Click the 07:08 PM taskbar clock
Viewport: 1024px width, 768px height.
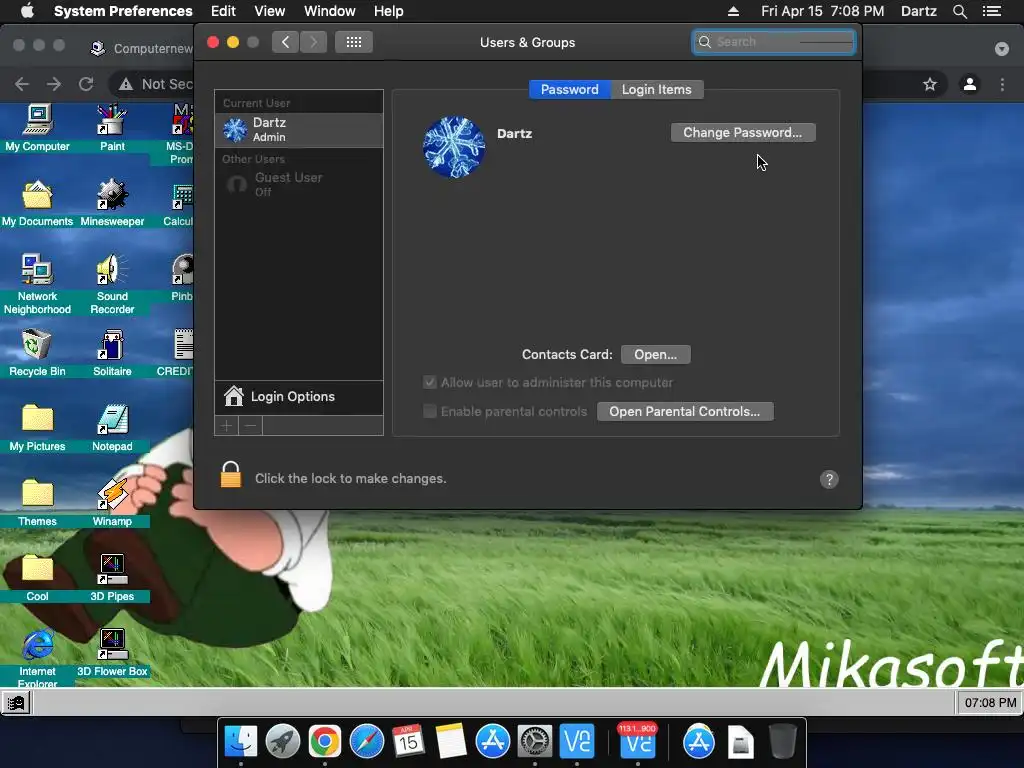coord(990,703)
